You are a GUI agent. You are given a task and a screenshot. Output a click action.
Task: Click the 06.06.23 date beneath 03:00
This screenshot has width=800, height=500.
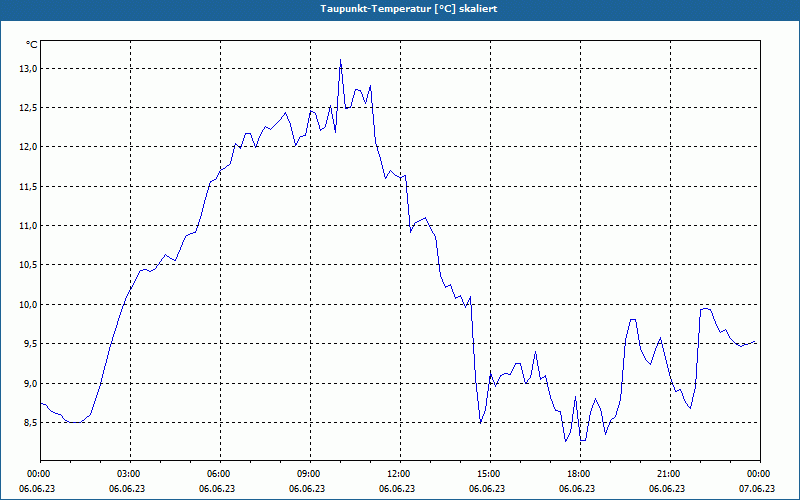tap(127, 489)
